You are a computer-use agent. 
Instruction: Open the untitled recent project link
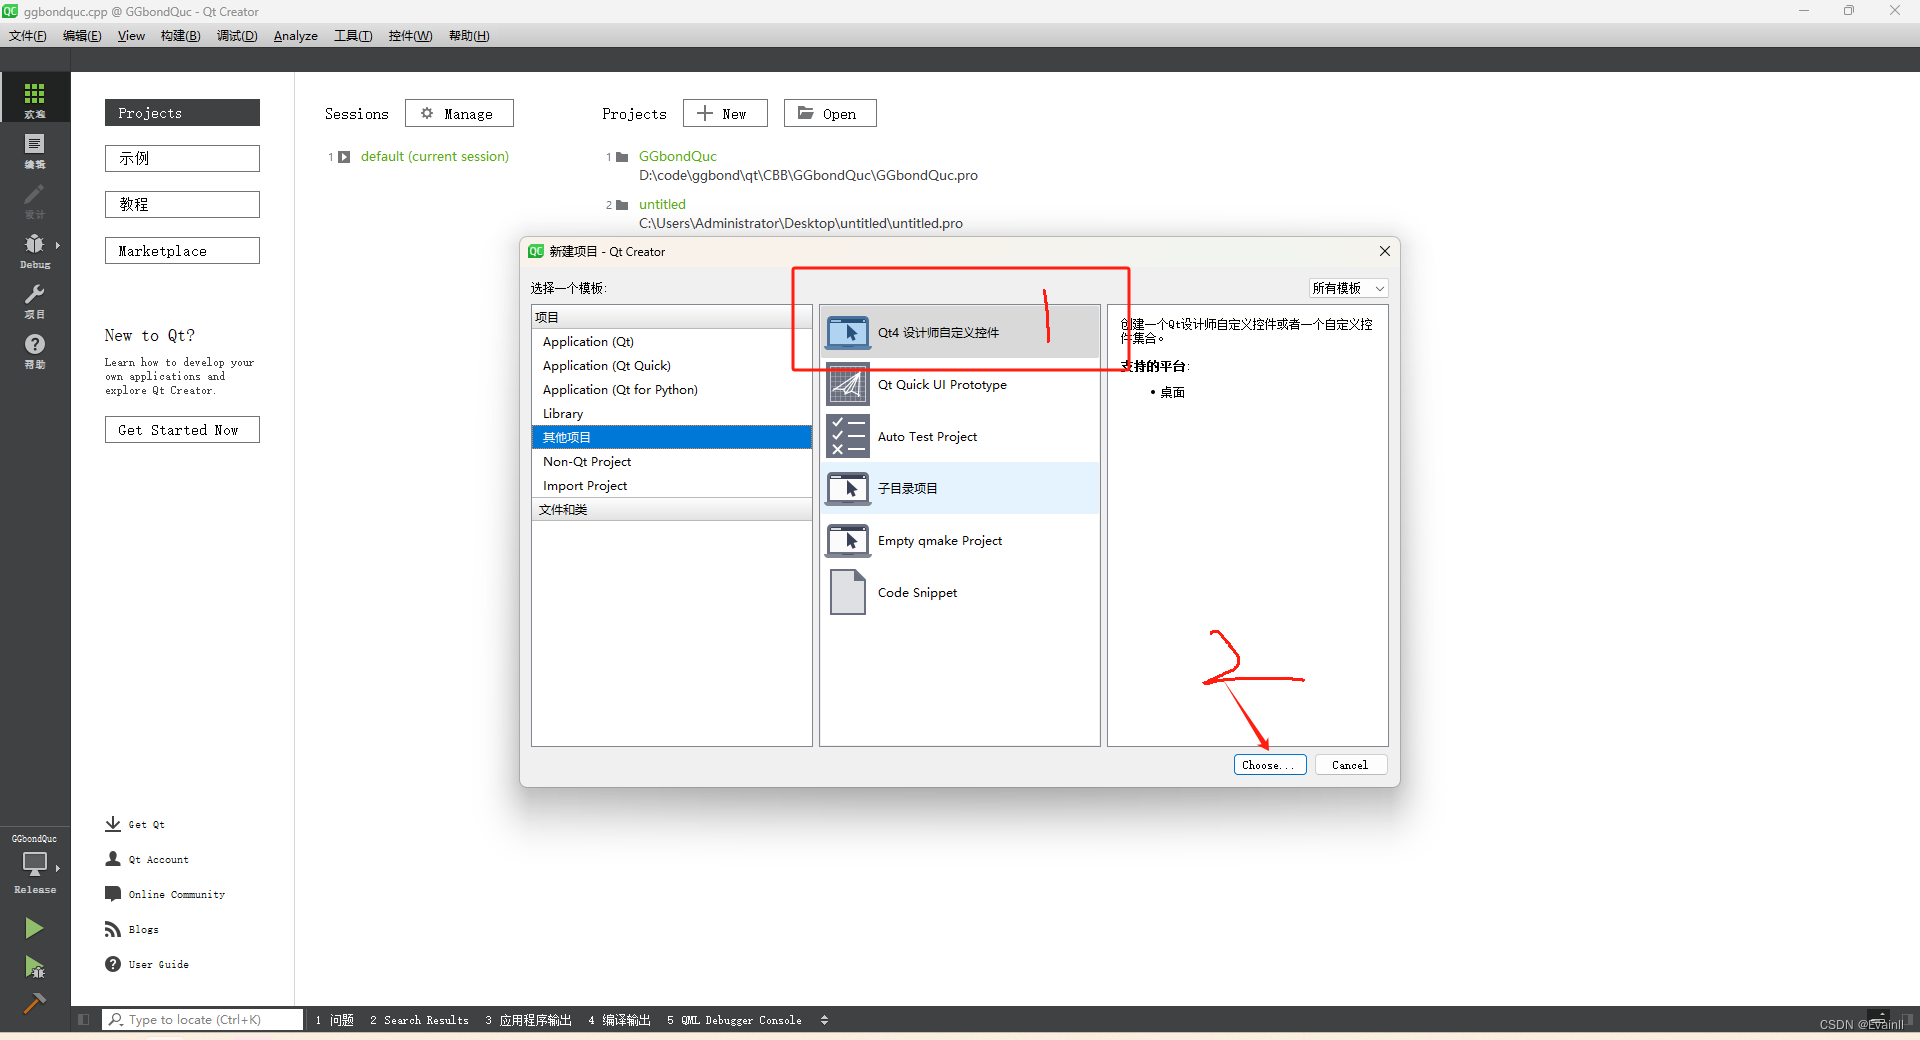(x=662, y=205)
